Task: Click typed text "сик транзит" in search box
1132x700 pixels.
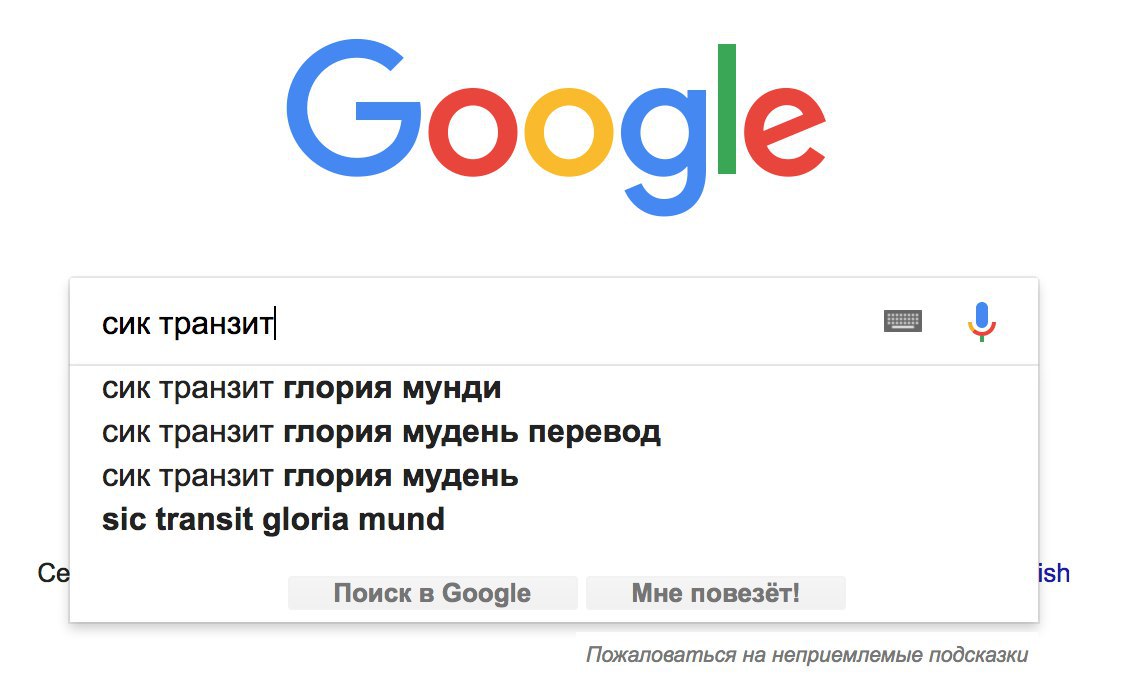Action: click(187, 324)
